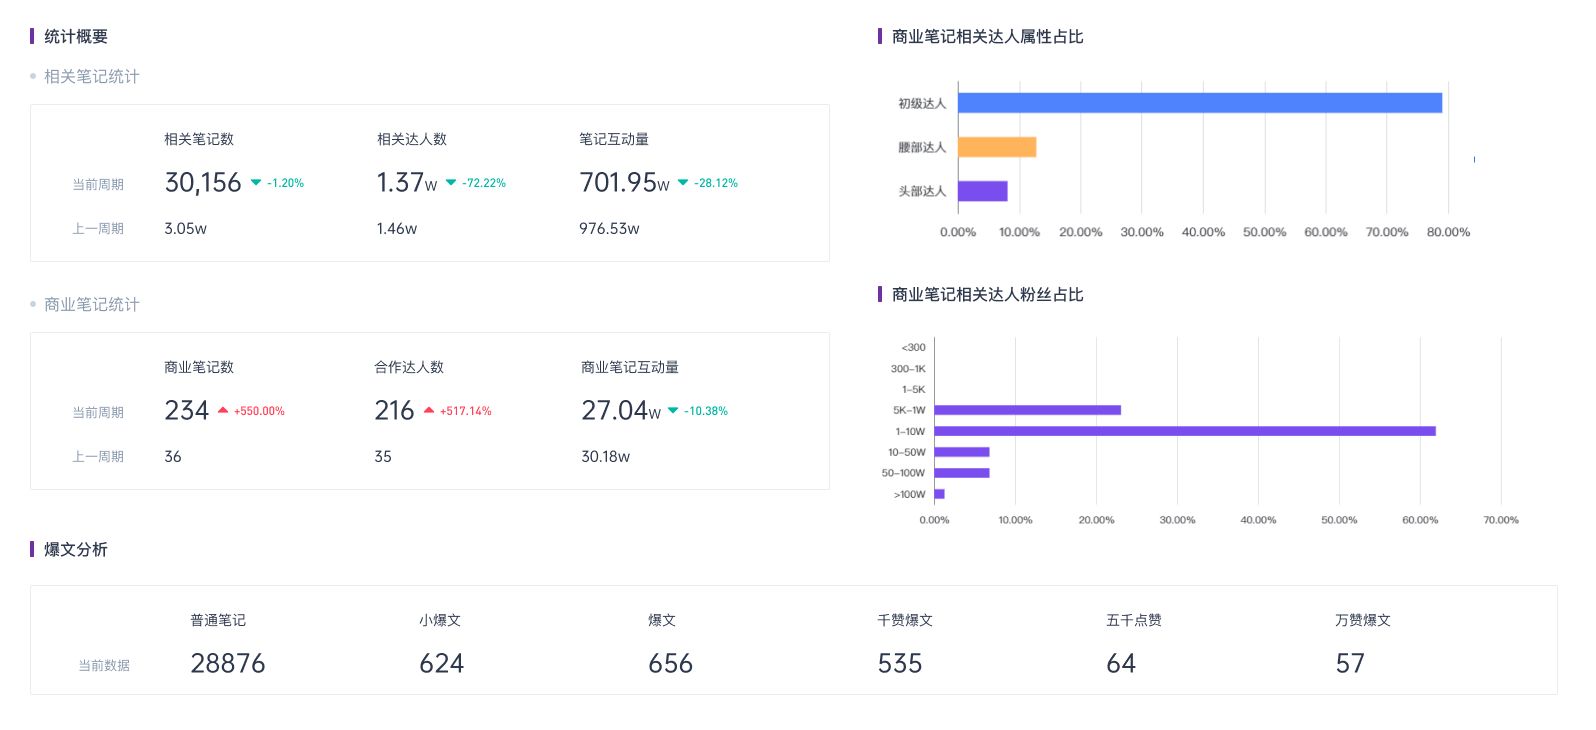Click the 小爆文 label

[440, 620]
